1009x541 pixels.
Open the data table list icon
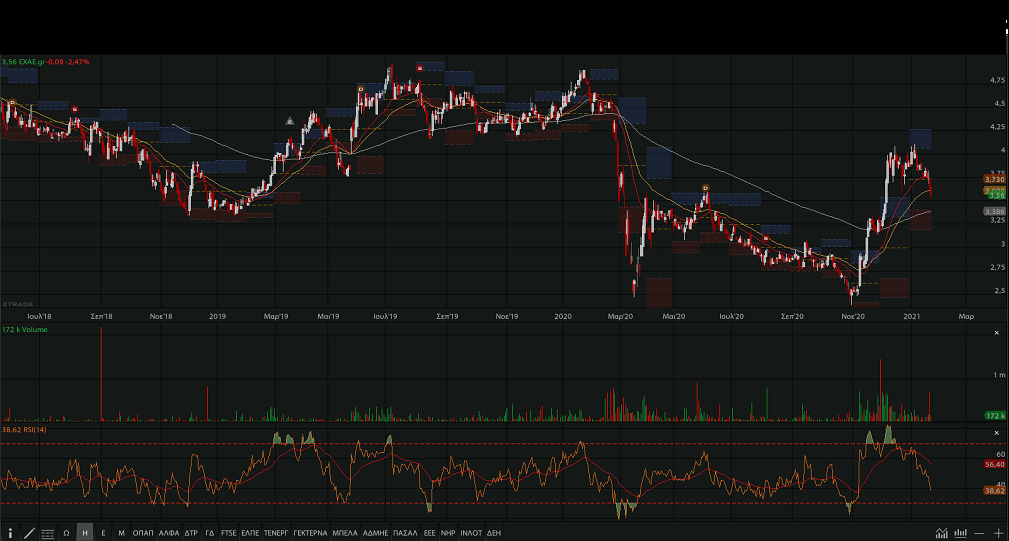pyautogui.click(x=48, y=533)
